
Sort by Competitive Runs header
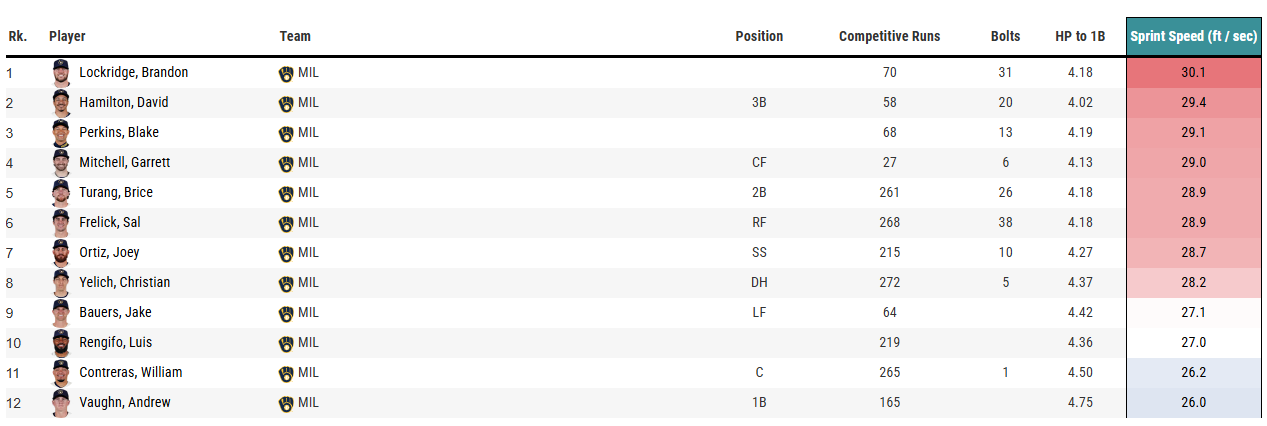pos(889,36)
